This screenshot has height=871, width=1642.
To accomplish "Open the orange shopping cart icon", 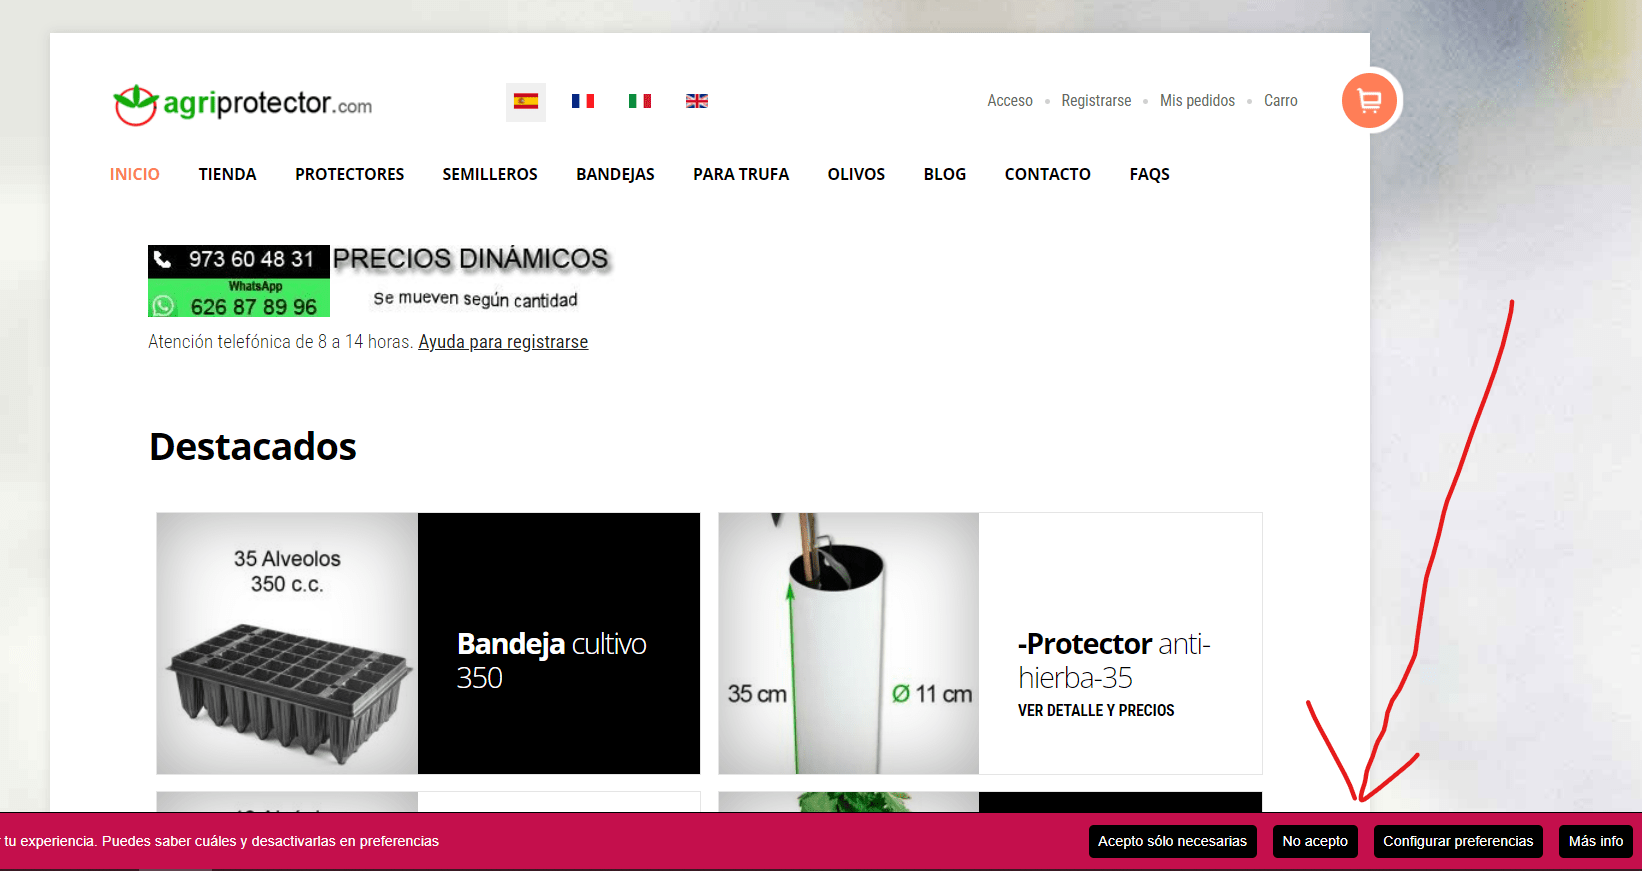I will click(1369, 101).
